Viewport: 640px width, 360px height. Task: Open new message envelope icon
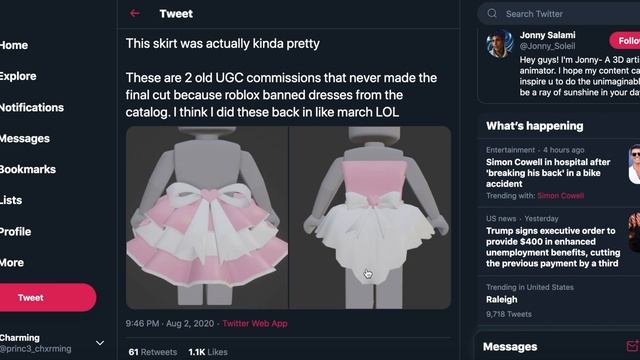point(633,346)
